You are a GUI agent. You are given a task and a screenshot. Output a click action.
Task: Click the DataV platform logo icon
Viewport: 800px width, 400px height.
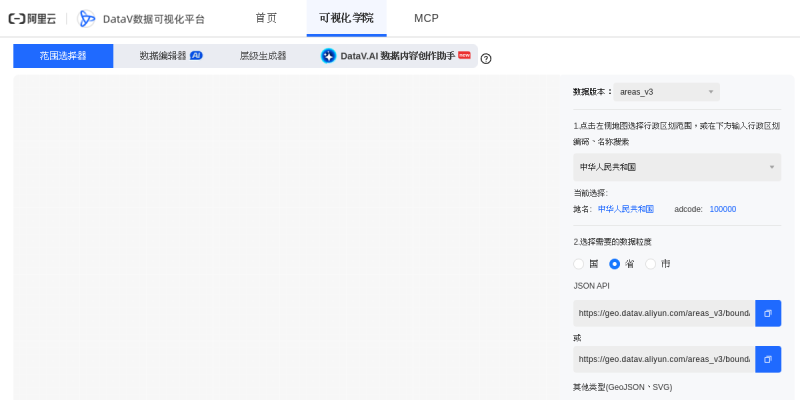(86, 19)
